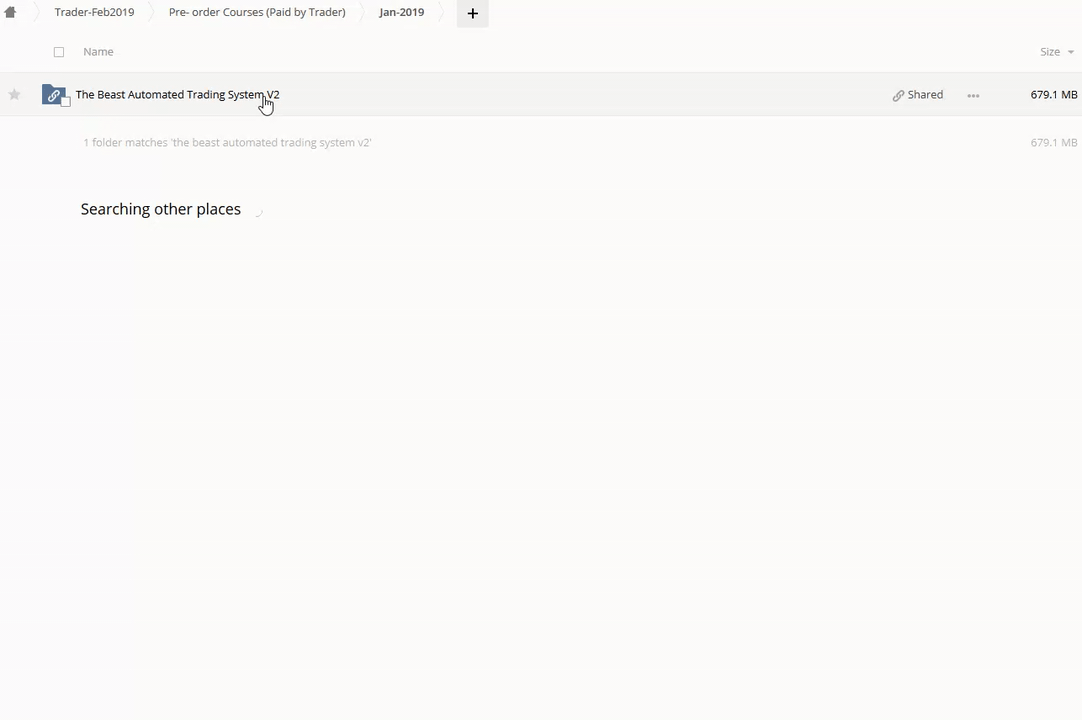The image size is (1082, 720).
Task: Navigate to the Trader-Feb2019 breadcrumb
Action: pyautogui.click(x=94, y=12)
